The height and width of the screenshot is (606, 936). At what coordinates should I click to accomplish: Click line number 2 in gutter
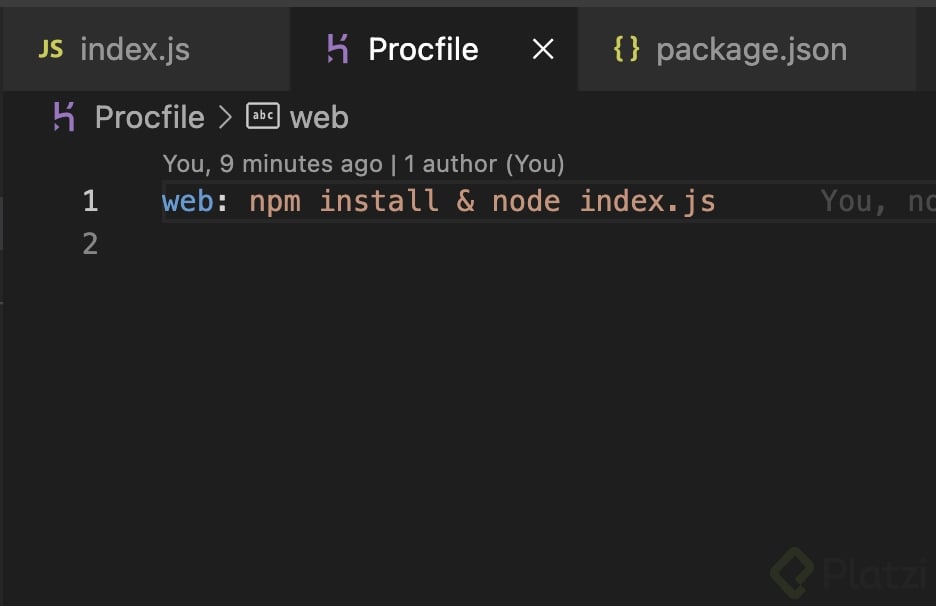tap(90, 244)
